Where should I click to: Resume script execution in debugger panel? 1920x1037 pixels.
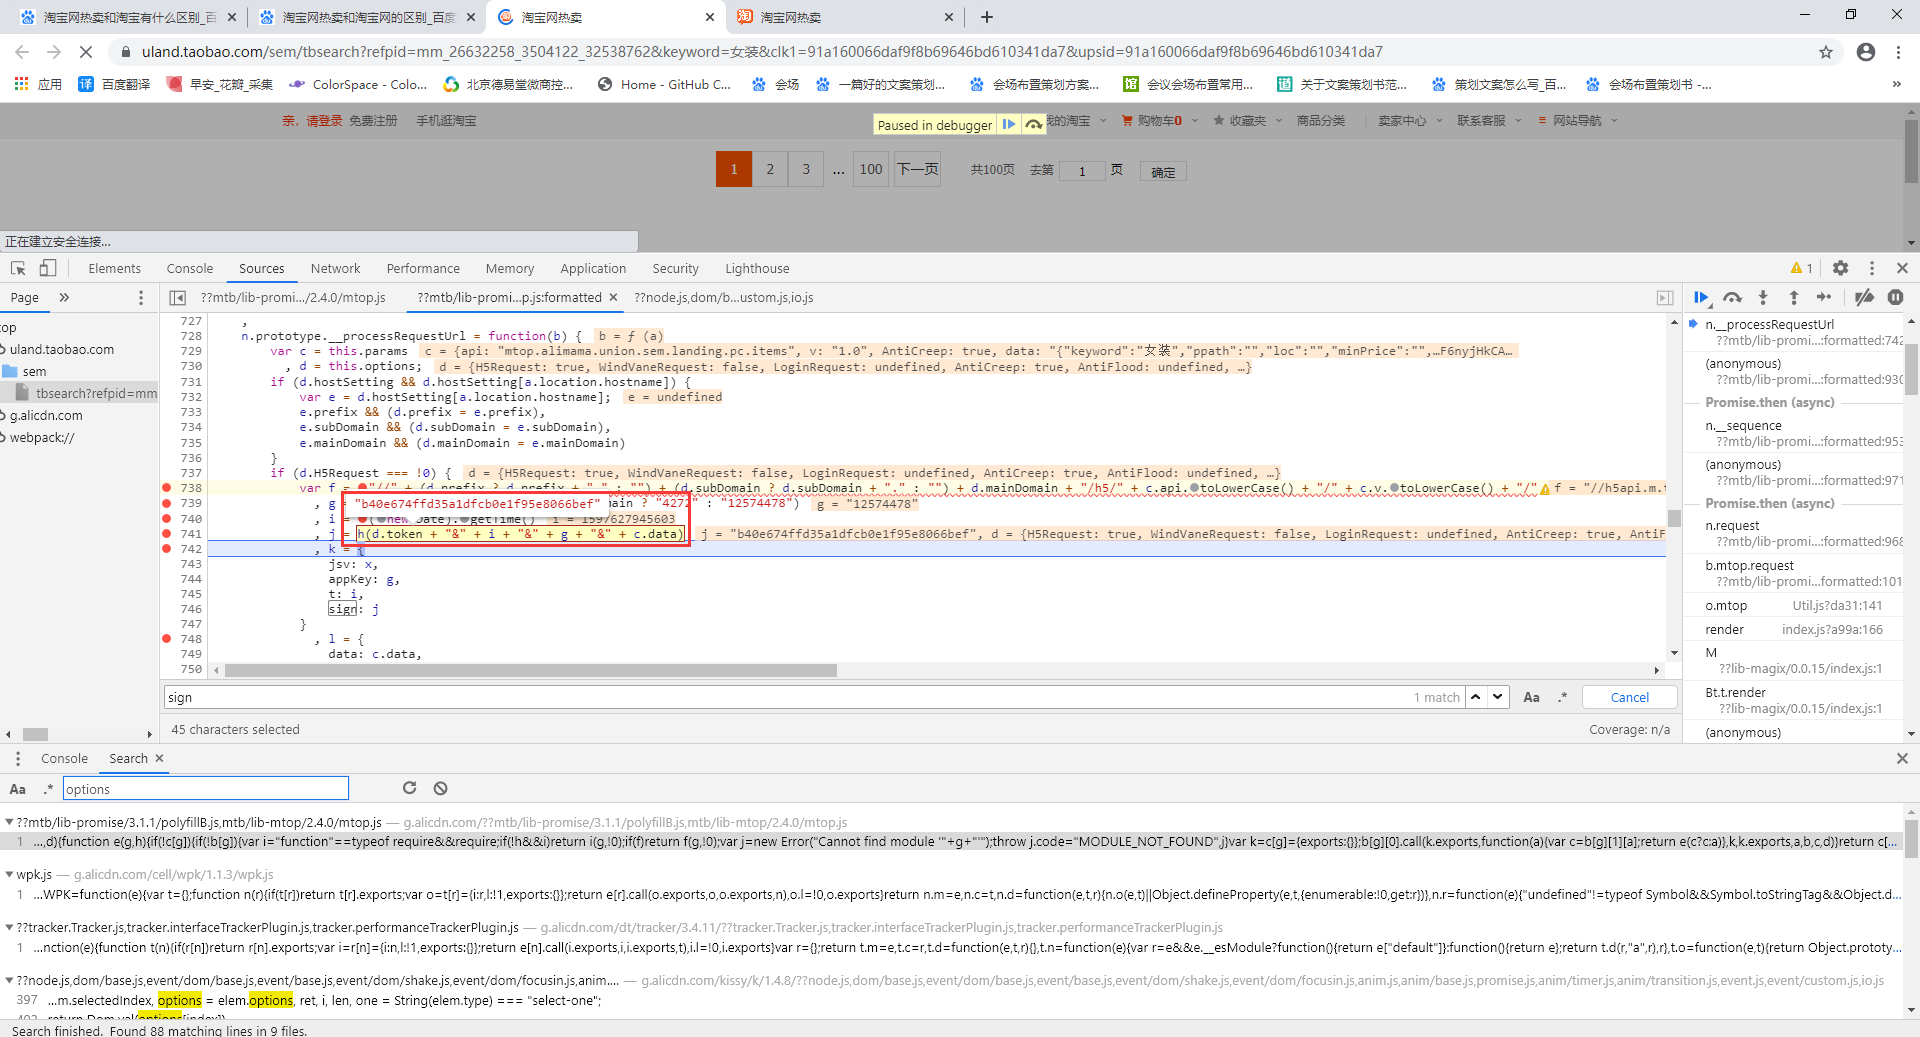1701,297
